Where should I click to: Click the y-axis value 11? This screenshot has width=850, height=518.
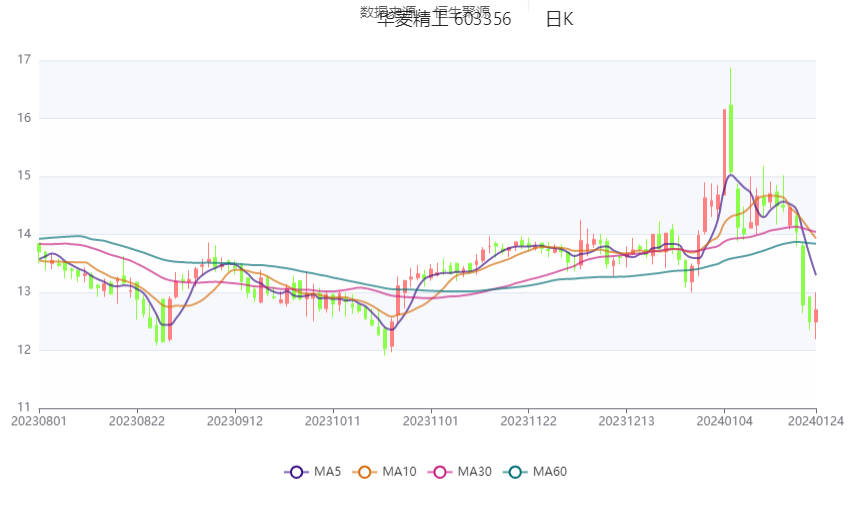tap(24, 407)
